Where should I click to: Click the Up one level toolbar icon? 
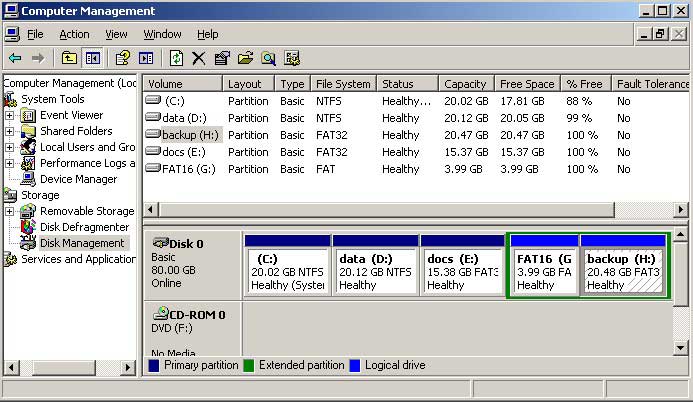pyautogui.click(x=69, y=58)
